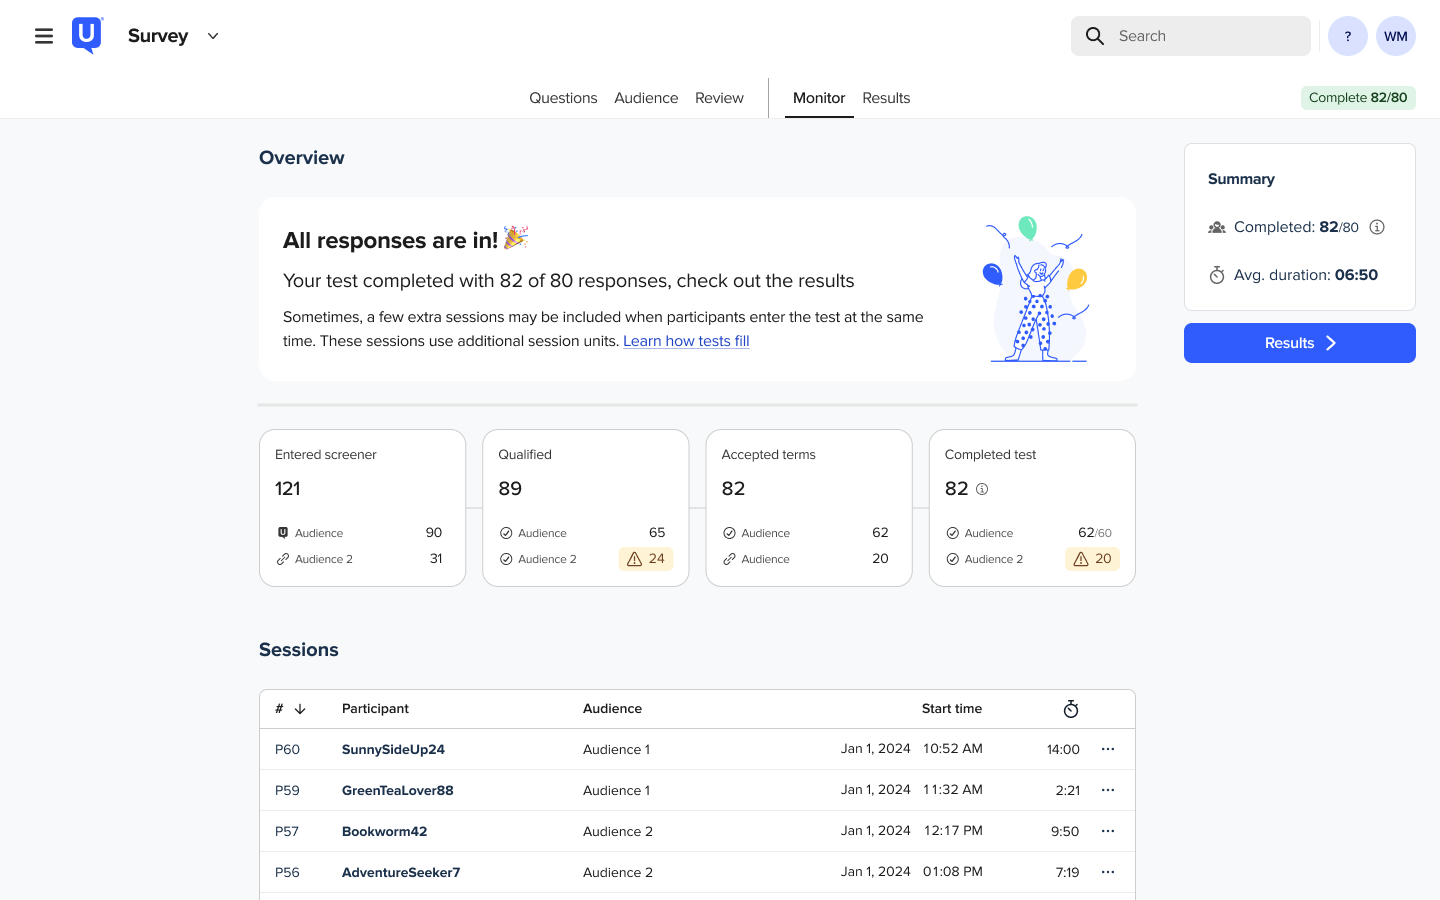Follow the Learn how tests fill link
The image size is (1440, 900).
pos(686,341)
